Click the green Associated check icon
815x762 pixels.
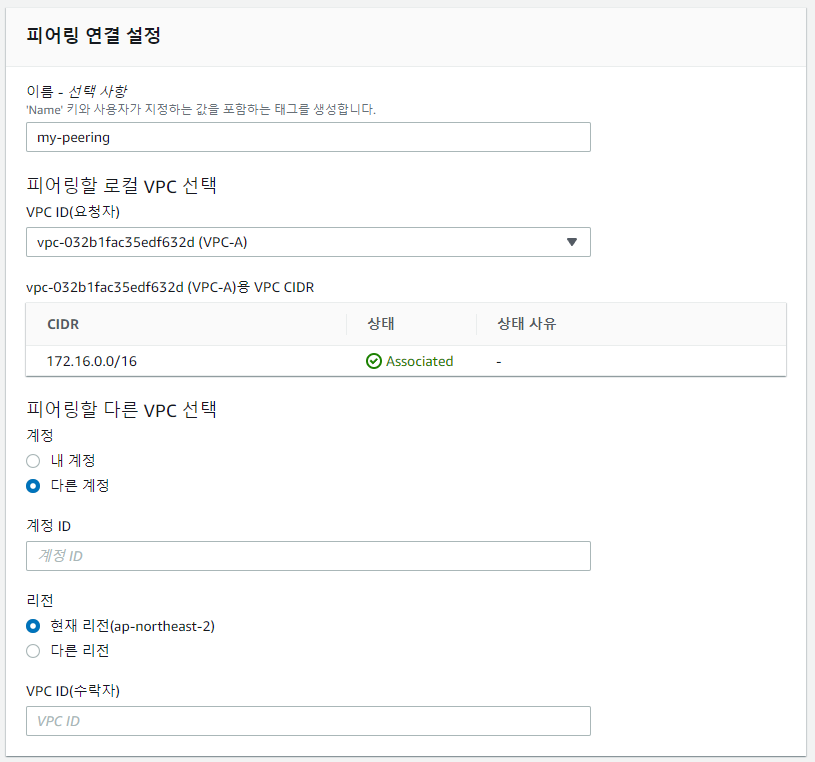tap(374, 361)
